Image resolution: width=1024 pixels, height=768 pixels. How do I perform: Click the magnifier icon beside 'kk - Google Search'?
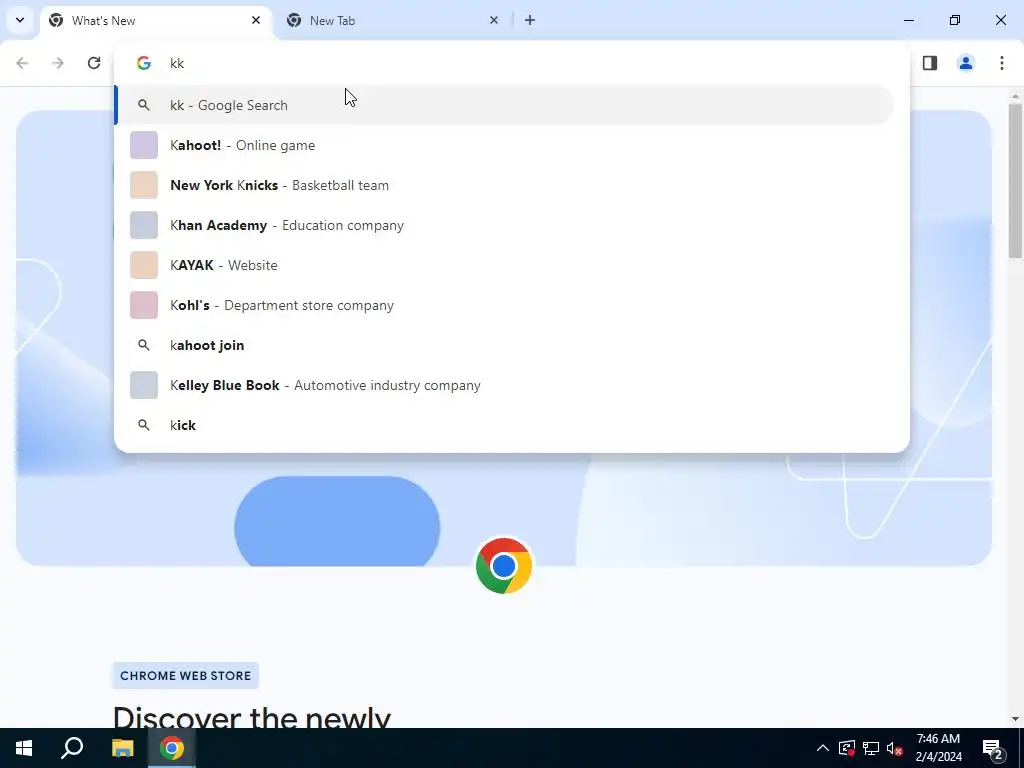coord(144,105)
